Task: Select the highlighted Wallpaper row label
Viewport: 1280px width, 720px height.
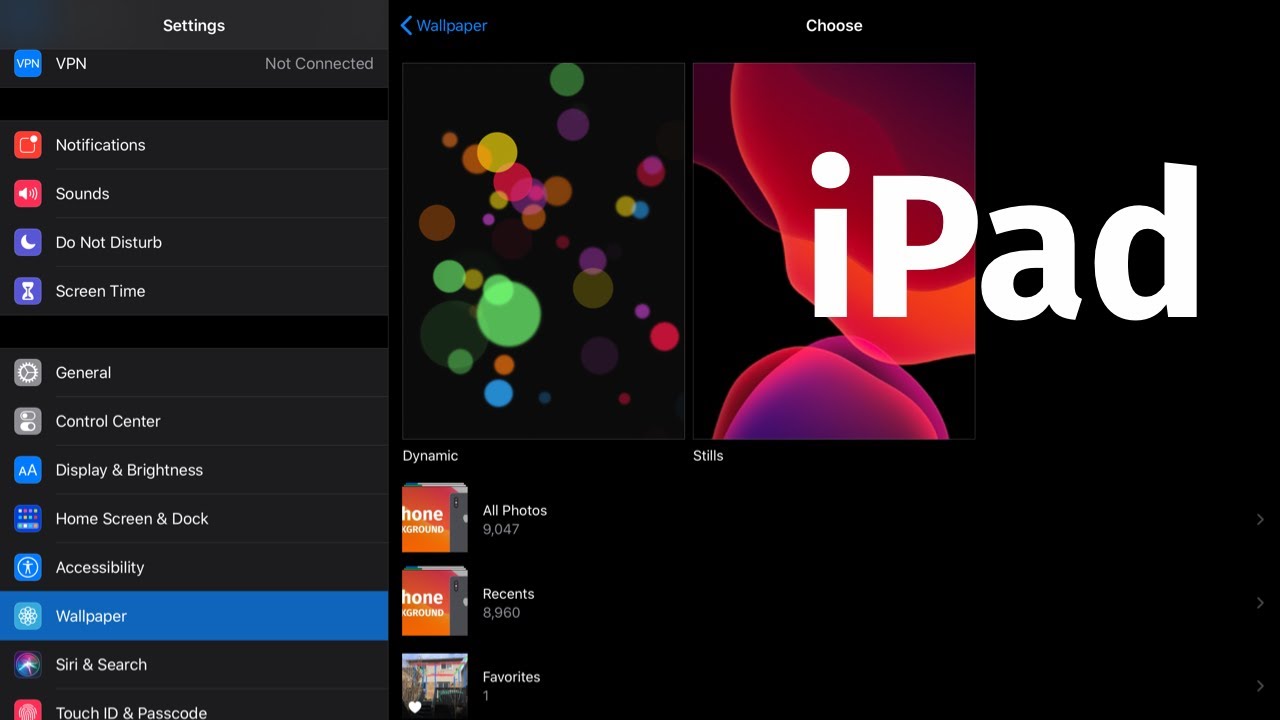Action: (x=91, y=616)
